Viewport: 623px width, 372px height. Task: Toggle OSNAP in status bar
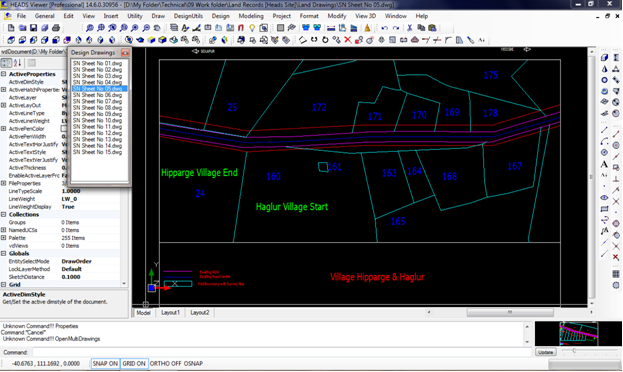tap(193, 363)
